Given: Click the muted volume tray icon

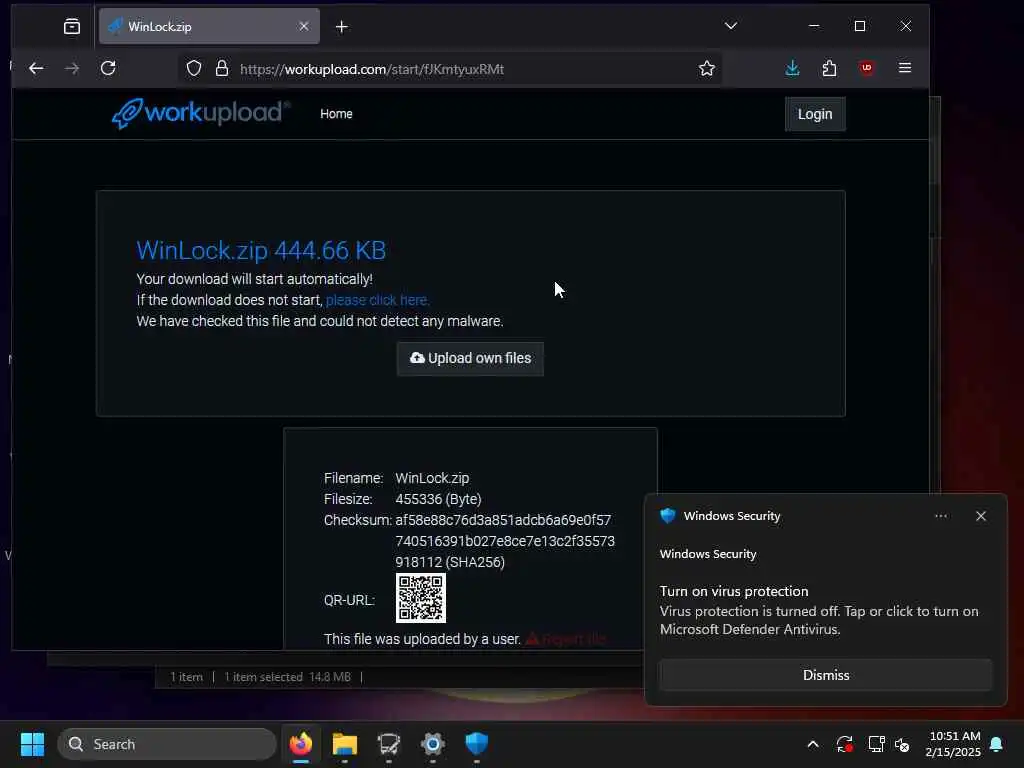Looking at the screenshot, I should (903, 744).
